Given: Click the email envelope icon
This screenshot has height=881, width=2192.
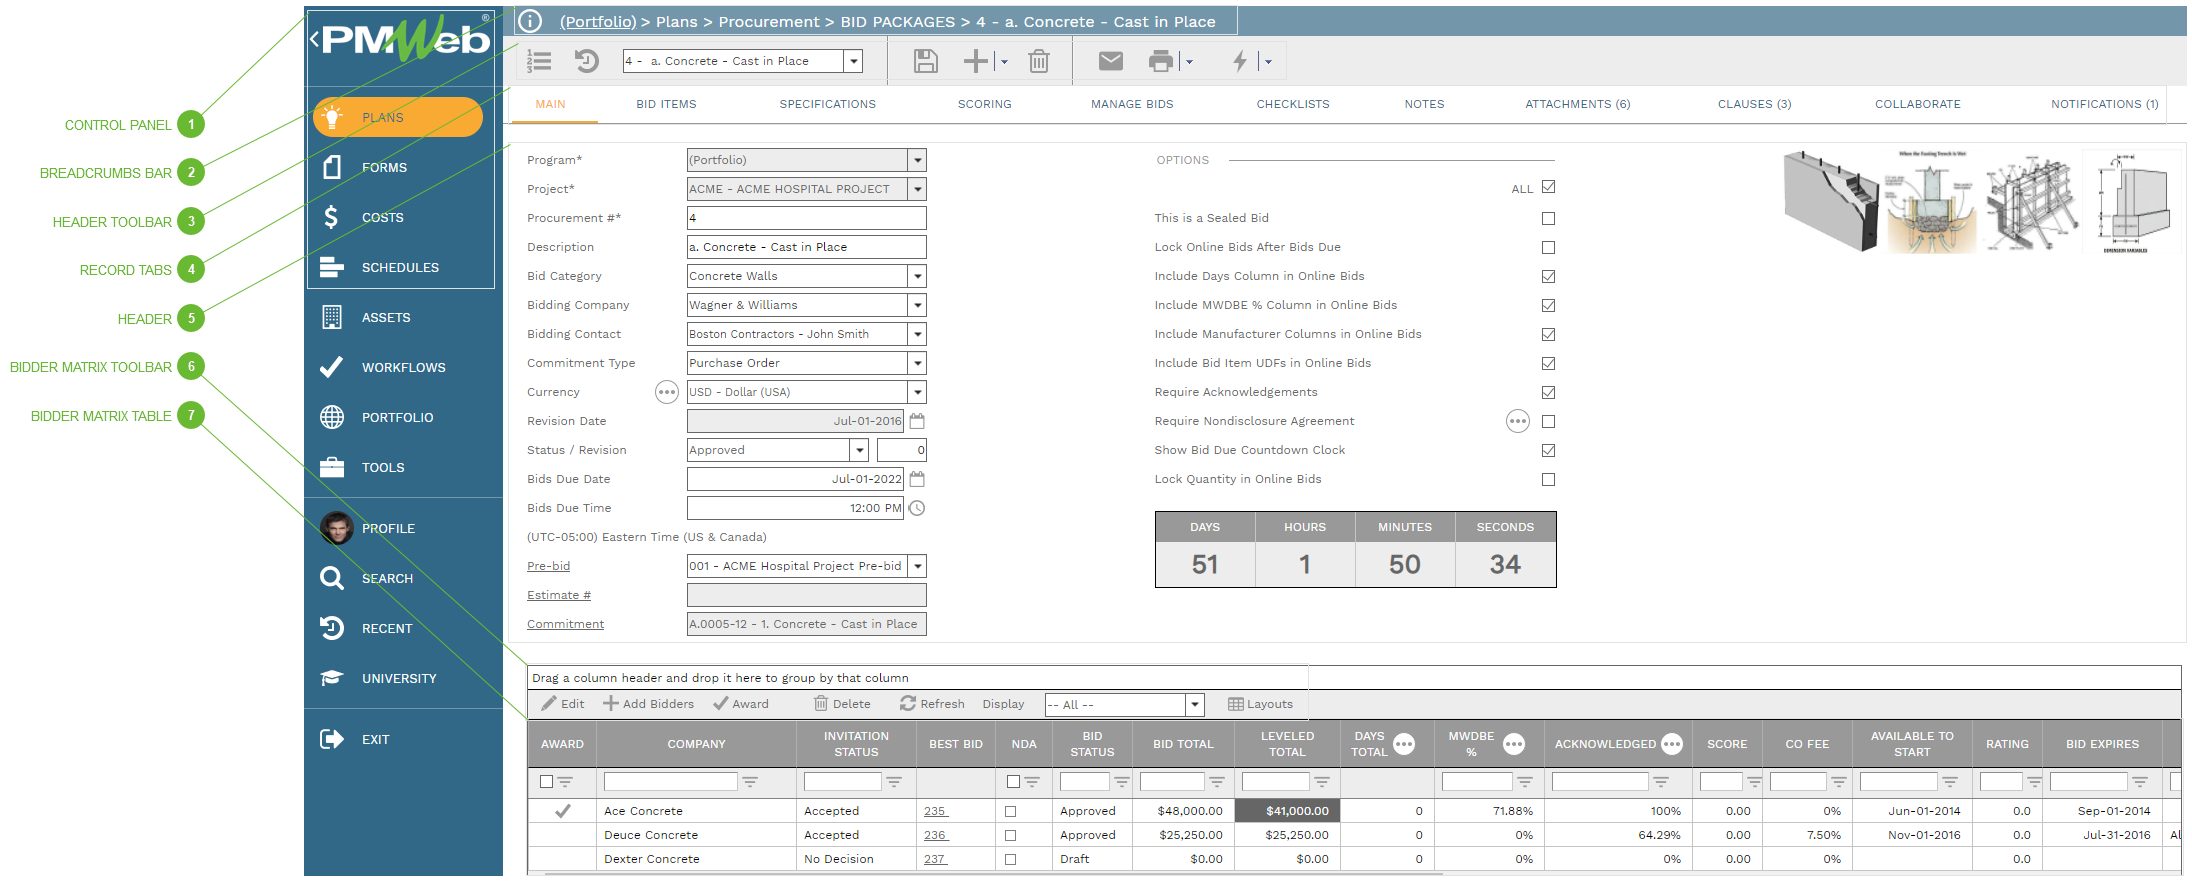Looking at the screenshot, I should click(1110, 62).
